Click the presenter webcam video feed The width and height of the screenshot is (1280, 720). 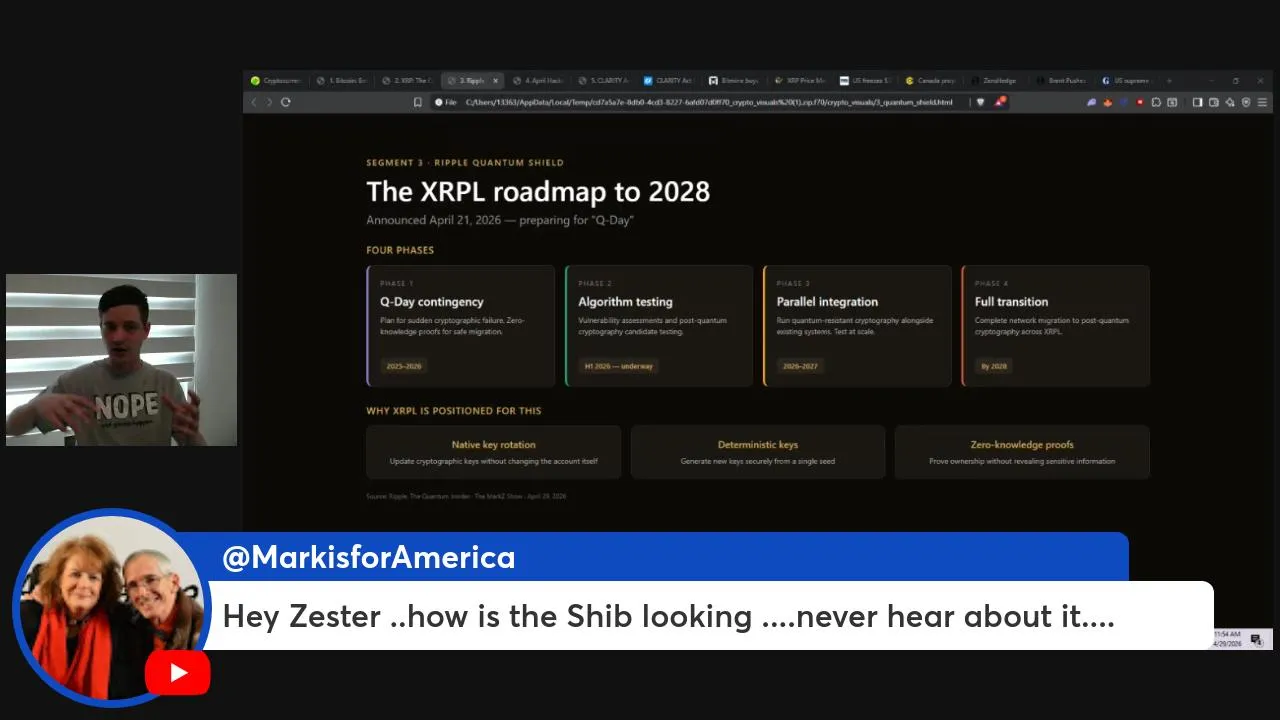[121, 360]
